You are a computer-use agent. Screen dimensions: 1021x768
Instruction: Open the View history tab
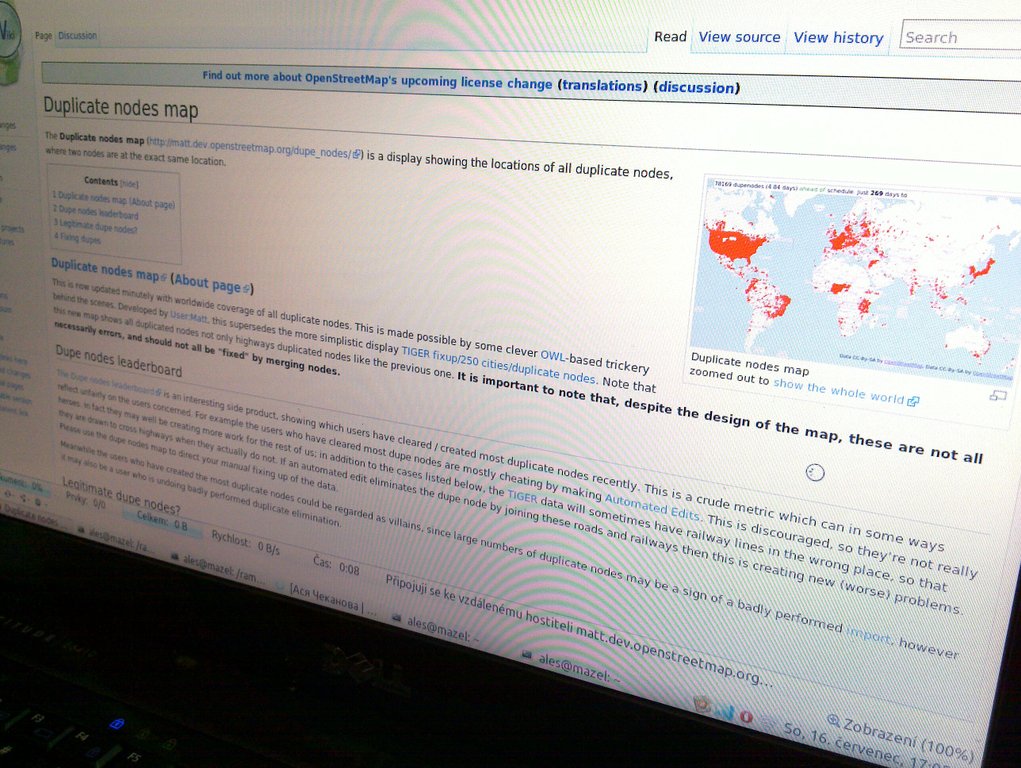838,38
